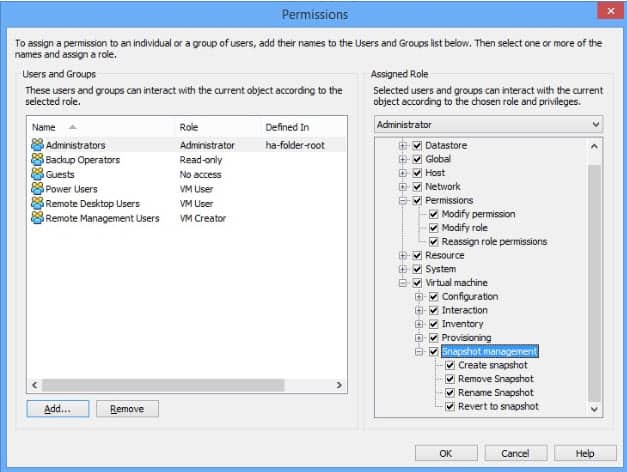Toggle the System privilege checkbox
The image size is (627, 472).
pyautogui.click(x=417, y=269)
